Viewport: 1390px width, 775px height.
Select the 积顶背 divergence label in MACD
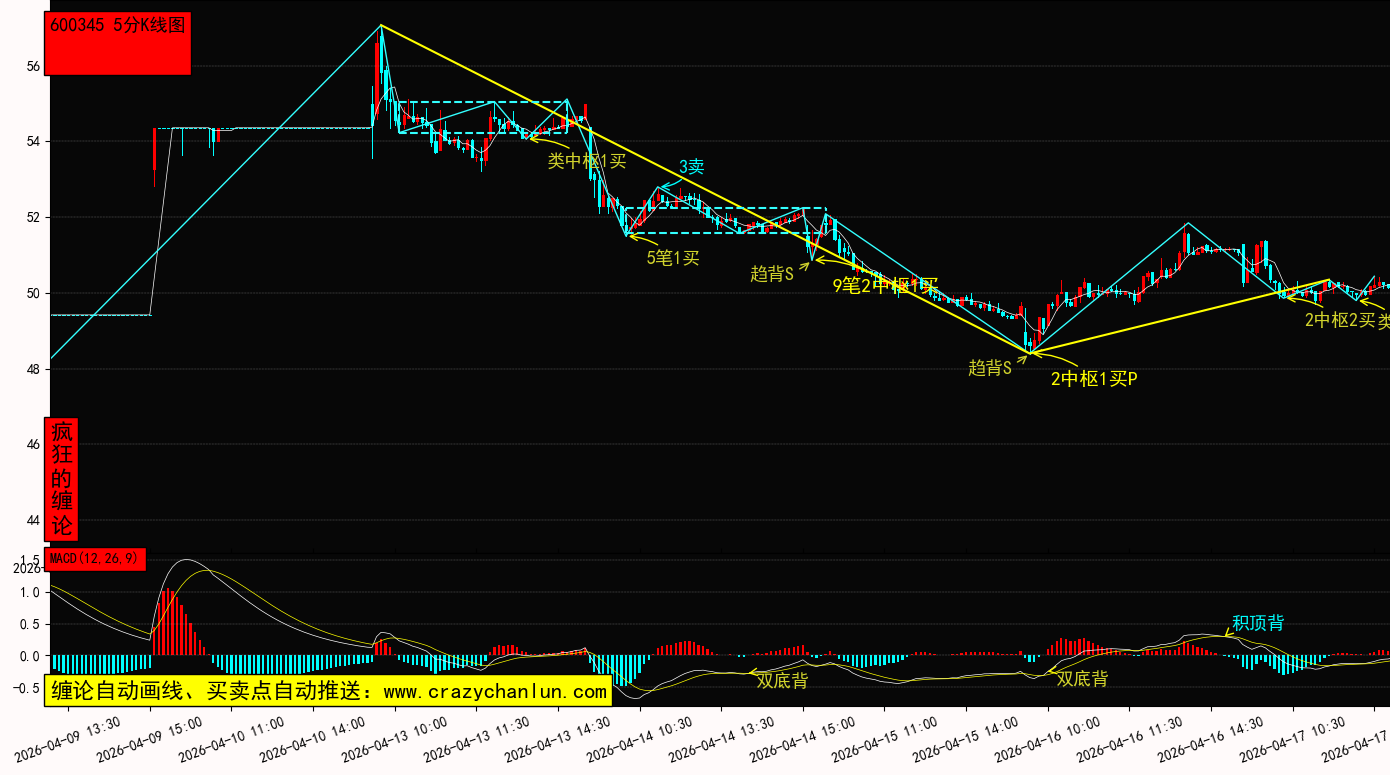coord(1257,623)
